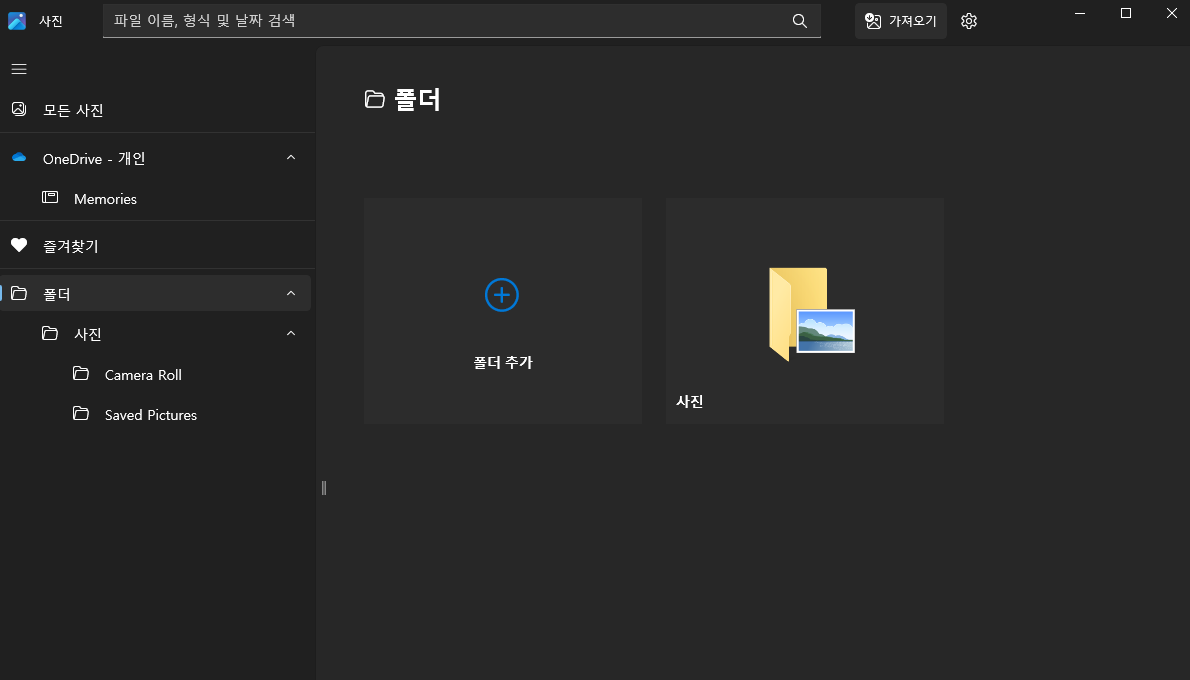1190x680 pixels.
Task: Click the plus icon to add folder
Action: click(502, 295)
